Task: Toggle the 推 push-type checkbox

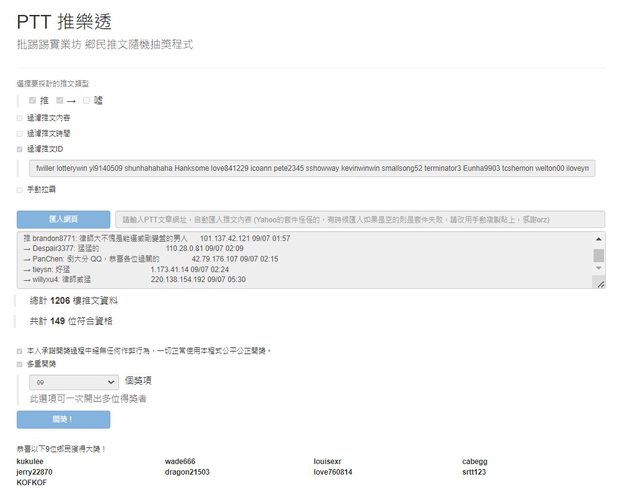Action: click(33, 100)
